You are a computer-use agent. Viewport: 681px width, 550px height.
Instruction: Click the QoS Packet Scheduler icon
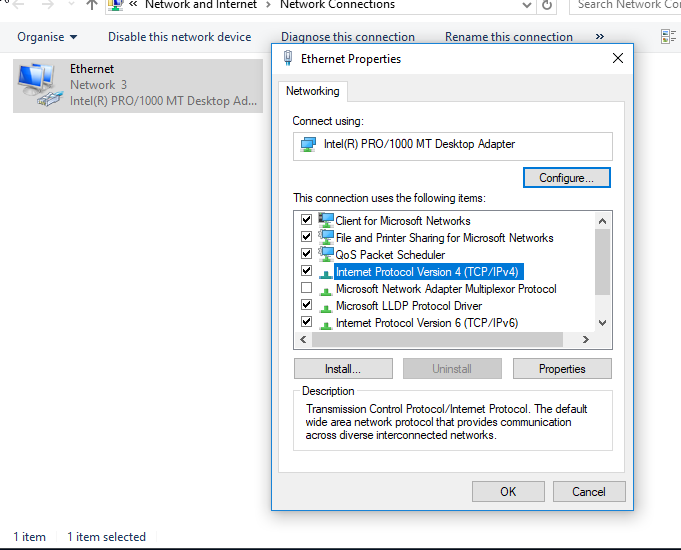pyautogui.click(x=326, y=254)
